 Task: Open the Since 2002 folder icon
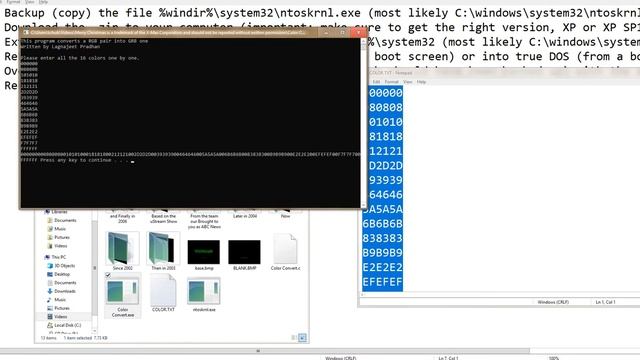pos(122,248)
